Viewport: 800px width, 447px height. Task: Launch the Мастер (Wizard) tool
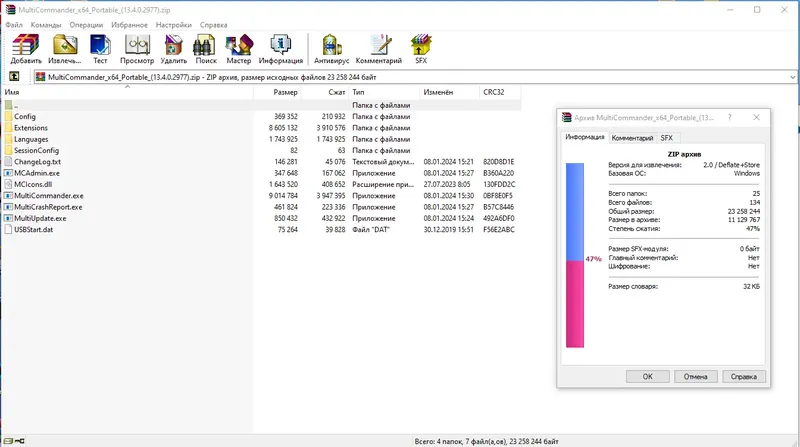(x=239, y=45)
